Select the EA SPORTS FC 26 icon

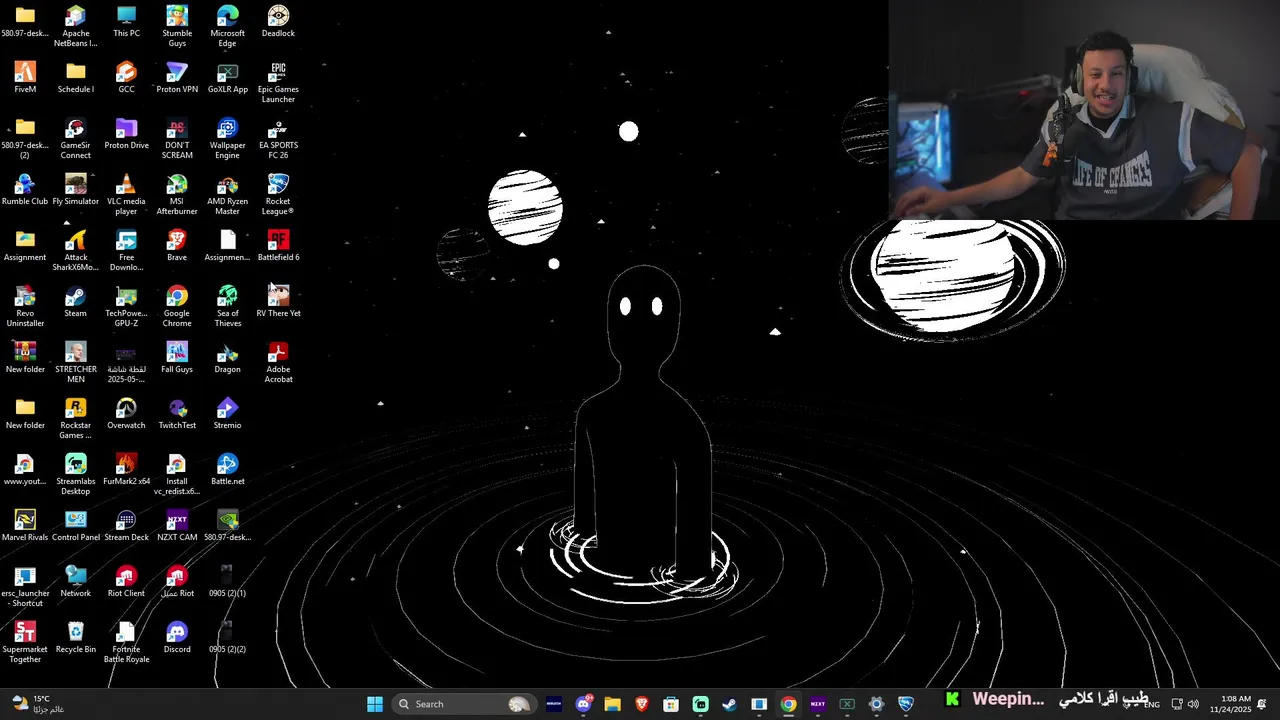click(278, 138)
